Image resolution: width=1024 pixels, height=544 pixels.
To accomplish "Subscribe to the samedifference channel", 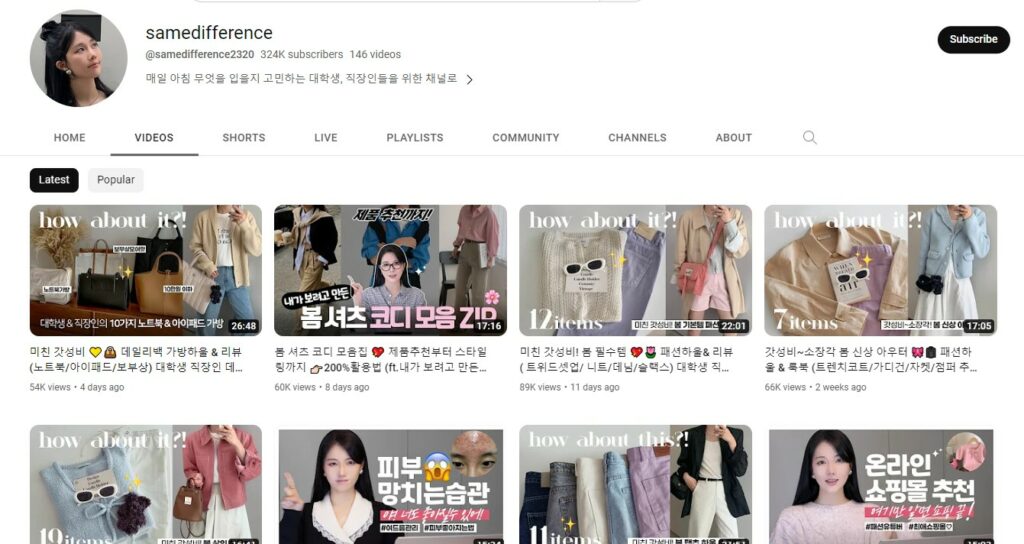I will [x=973, y=39].
